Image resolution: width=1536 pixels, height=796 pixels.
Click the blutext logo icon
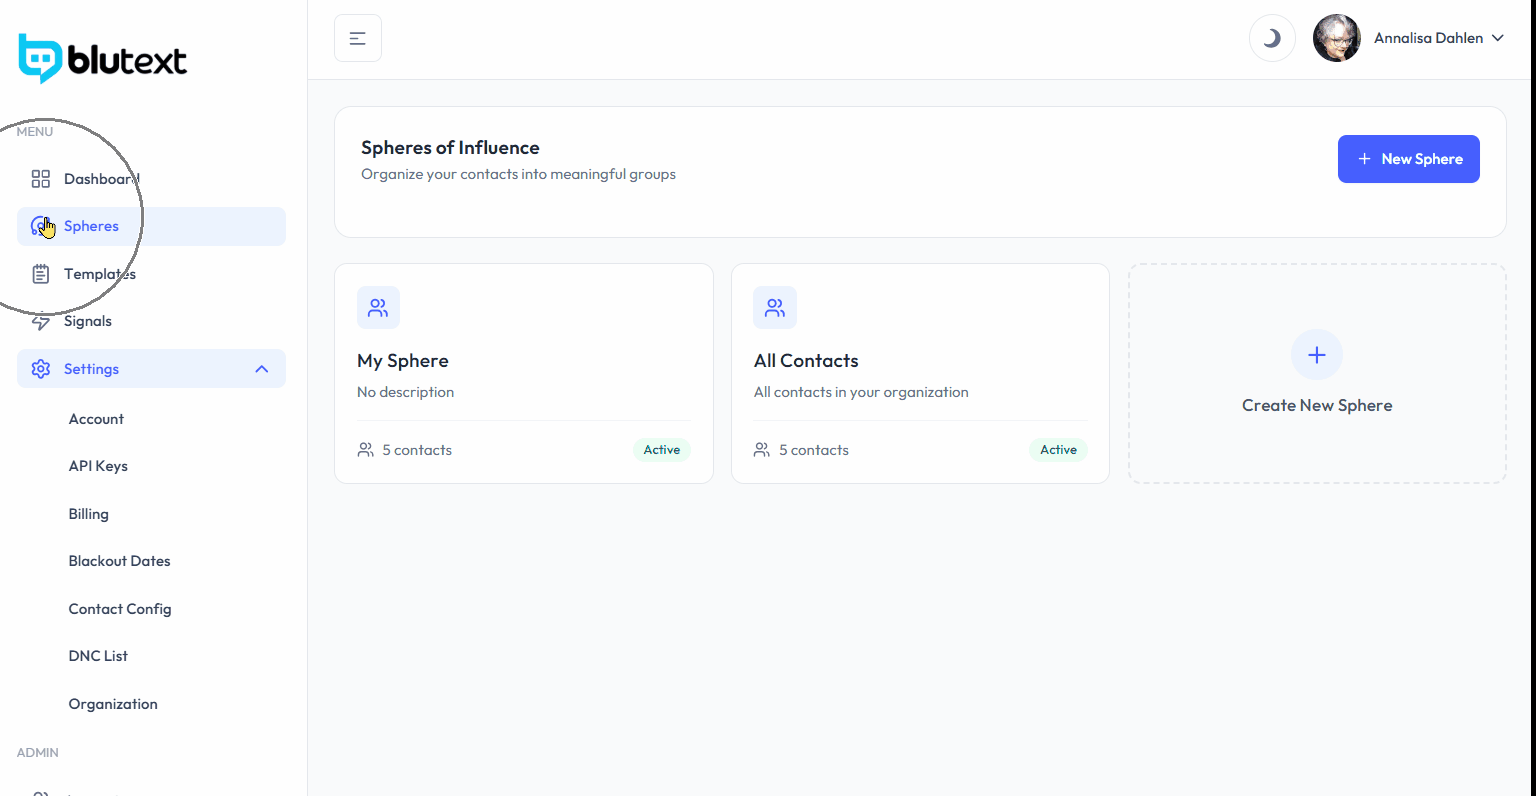click(x=40, y=58)
